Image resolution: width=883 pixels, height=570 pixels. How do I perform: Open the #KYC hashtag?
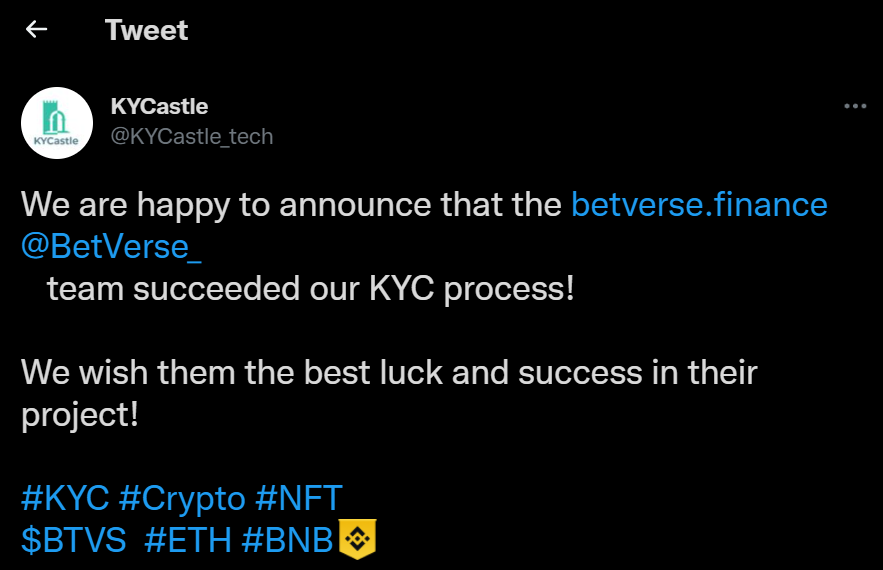point(65,497)
